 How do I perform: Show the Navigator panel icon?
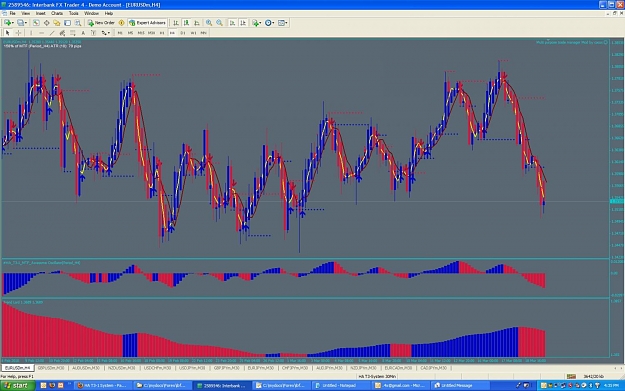pyautogui.click(x=57, y=23)
